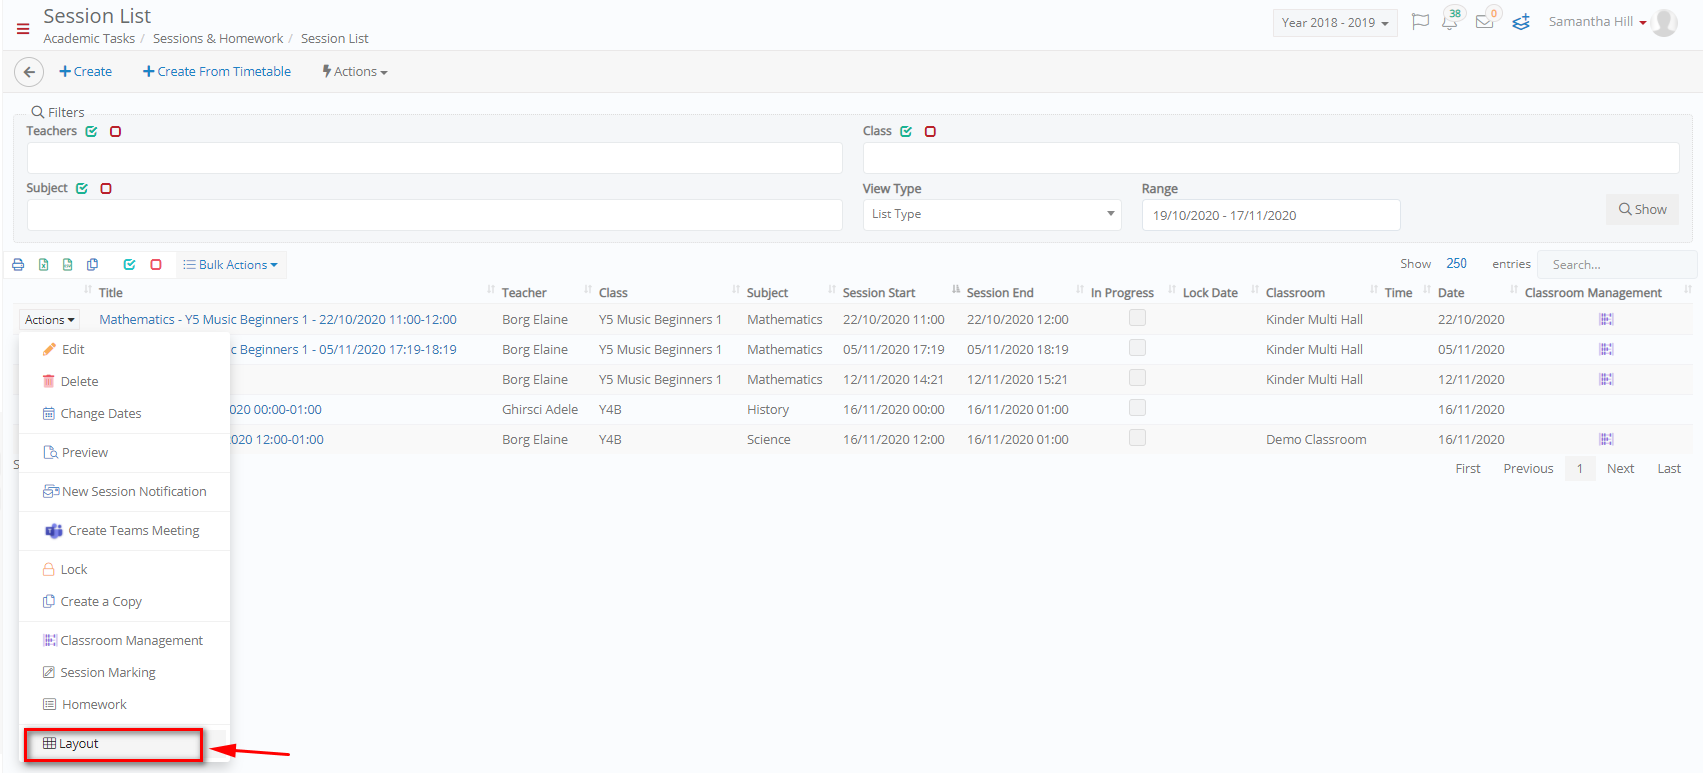
Task: Click the Range date field
Action: click(x=1271, y=215)
